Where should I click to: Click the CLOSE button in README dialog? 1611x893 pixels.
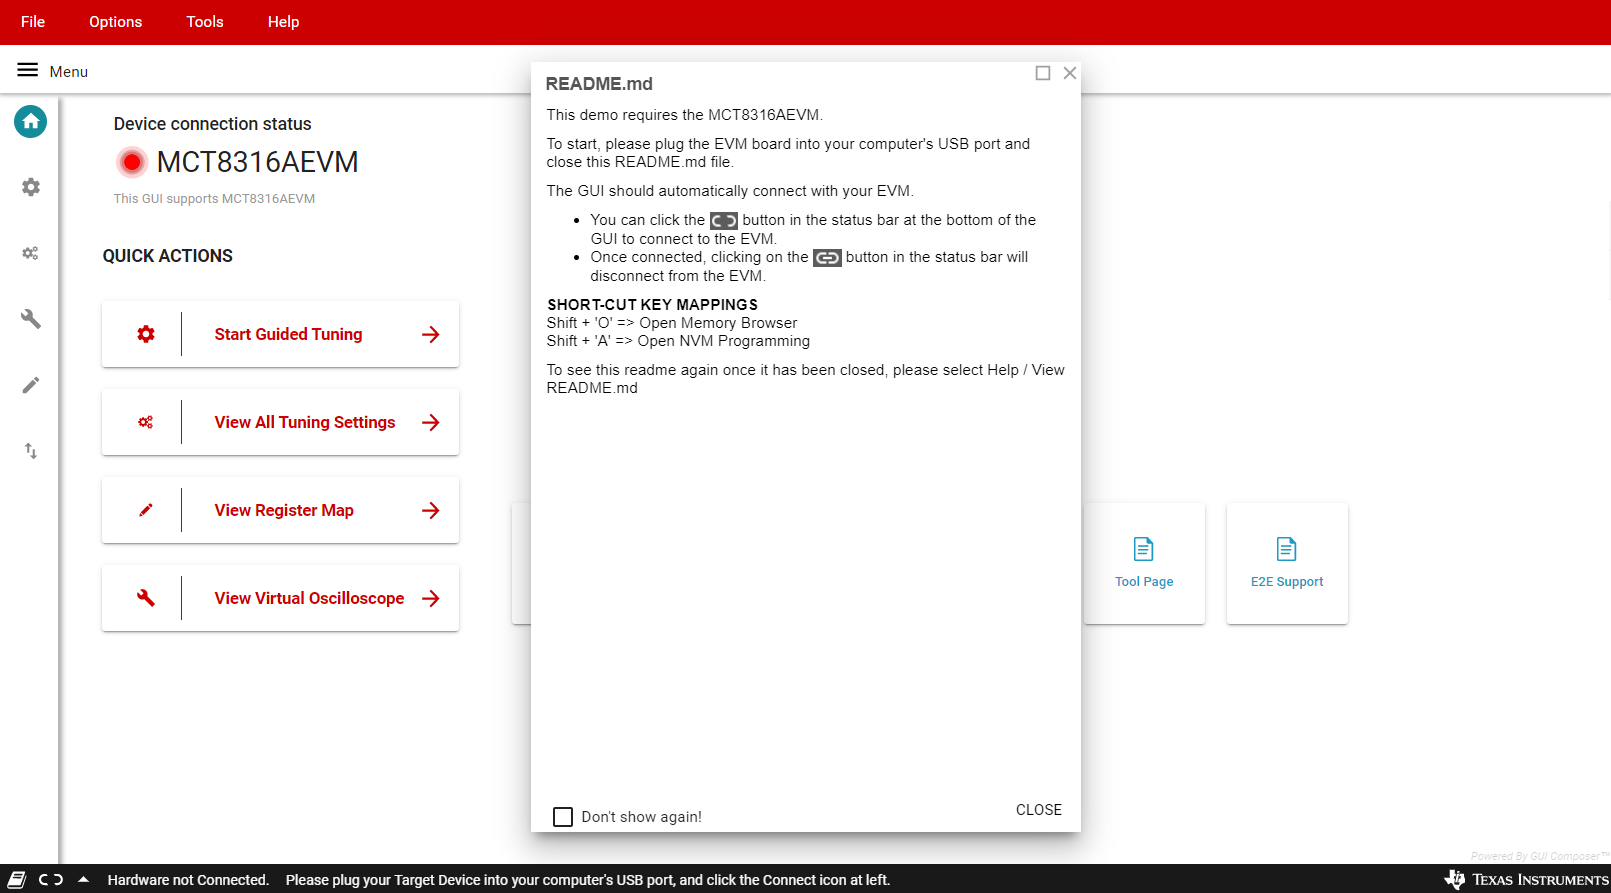pyautogui.click(x=1039, y=810)
